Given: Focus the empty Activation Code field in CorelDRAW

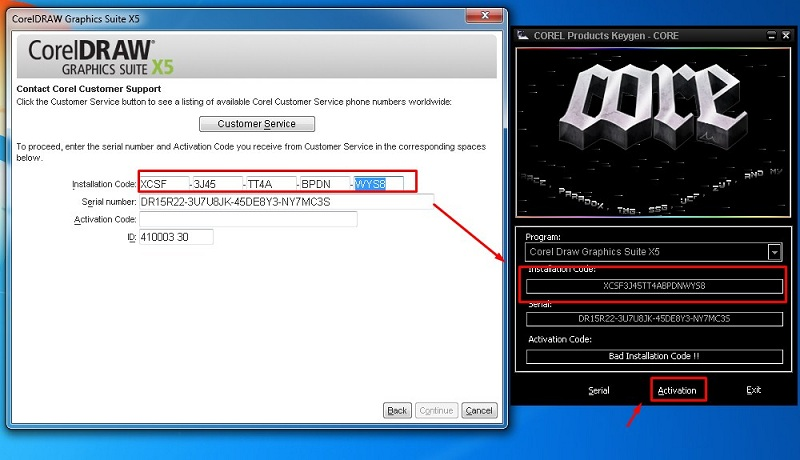Looking at the screenshot, I should click(x=248, y=219).
